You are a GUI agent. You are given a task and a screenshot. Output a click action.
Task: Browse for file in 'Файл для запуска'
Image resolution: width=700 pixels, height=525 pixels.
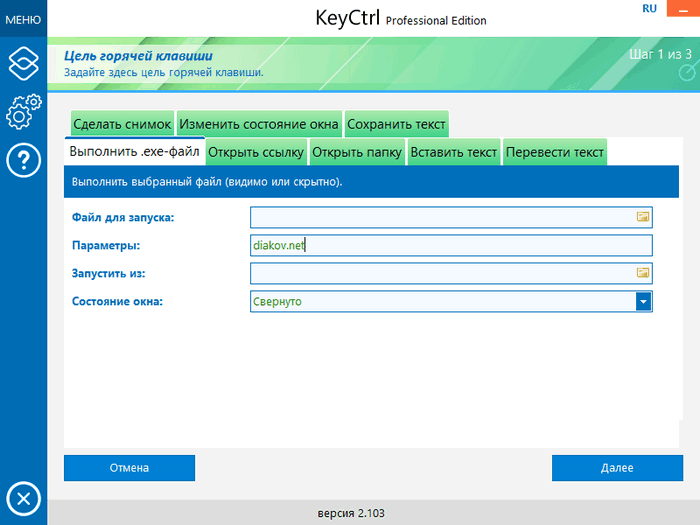643,216
